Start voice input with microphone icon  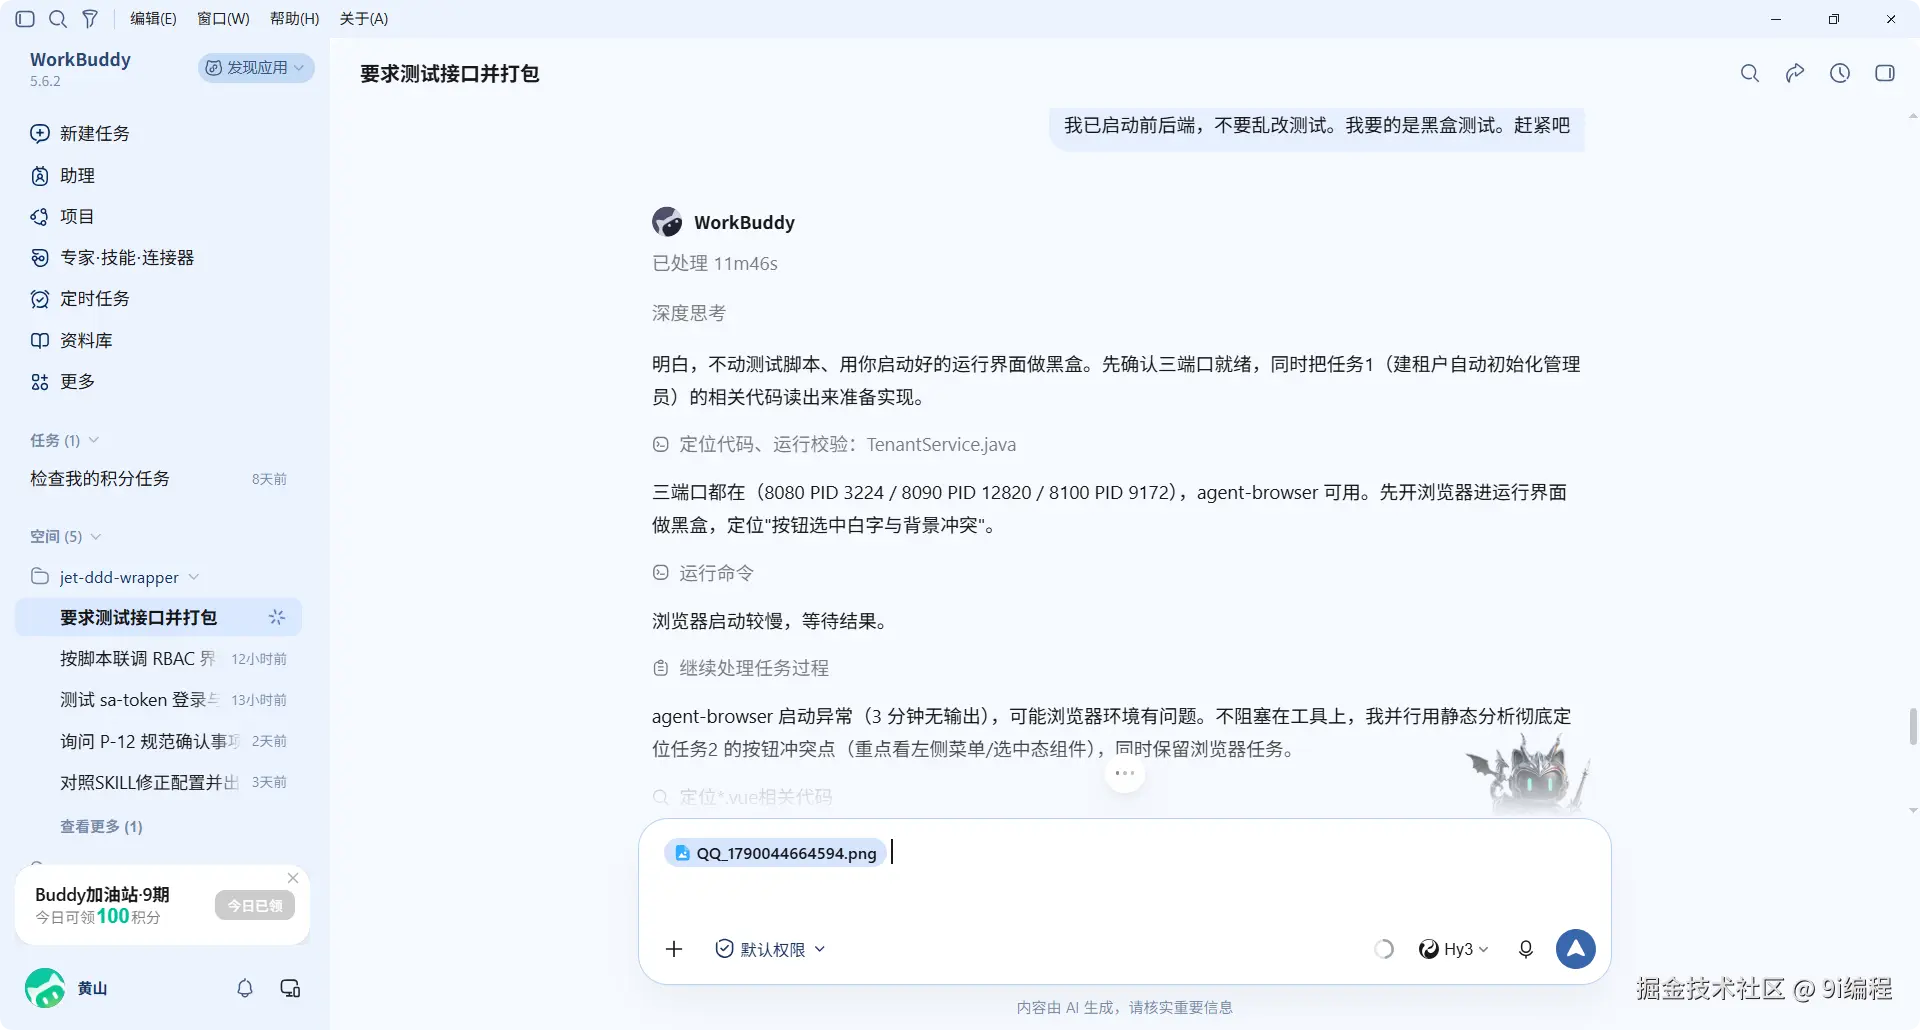1526,949
